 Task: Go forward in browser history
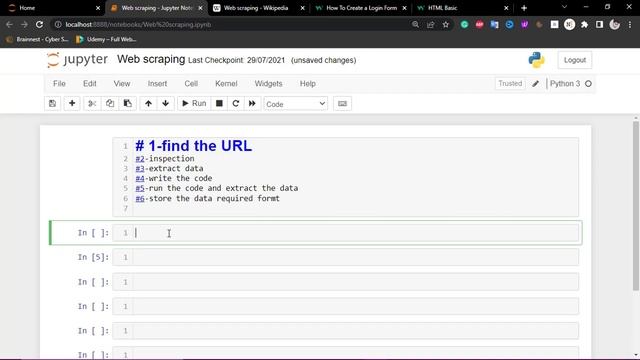(x=24, y=24)
